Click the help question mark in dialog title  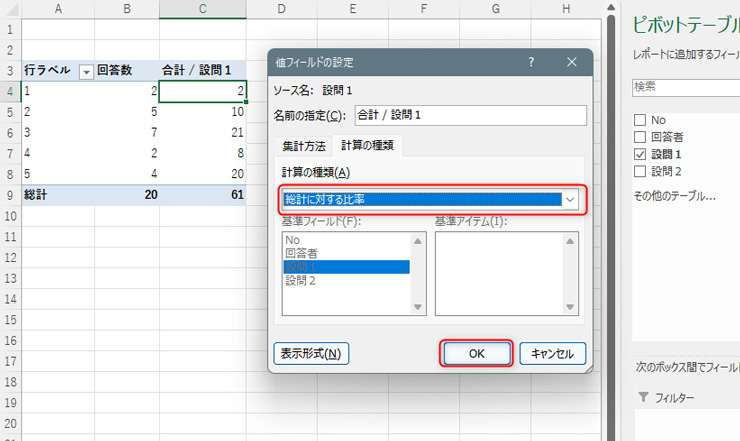[531, 62]
